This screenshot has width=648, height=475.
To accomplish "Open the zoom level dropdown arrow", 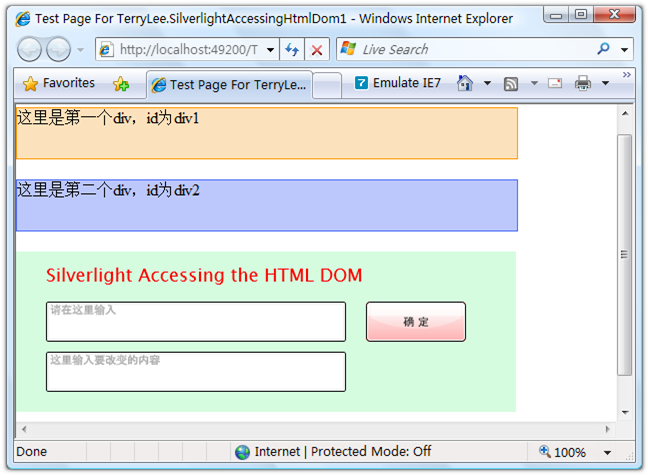I will [606, 452].
